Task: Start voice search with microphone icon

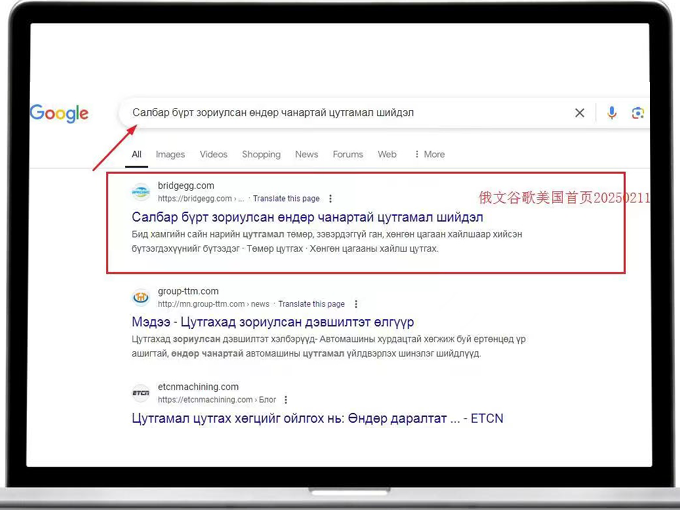Action: pyautogui.click(x=611, y=113)
